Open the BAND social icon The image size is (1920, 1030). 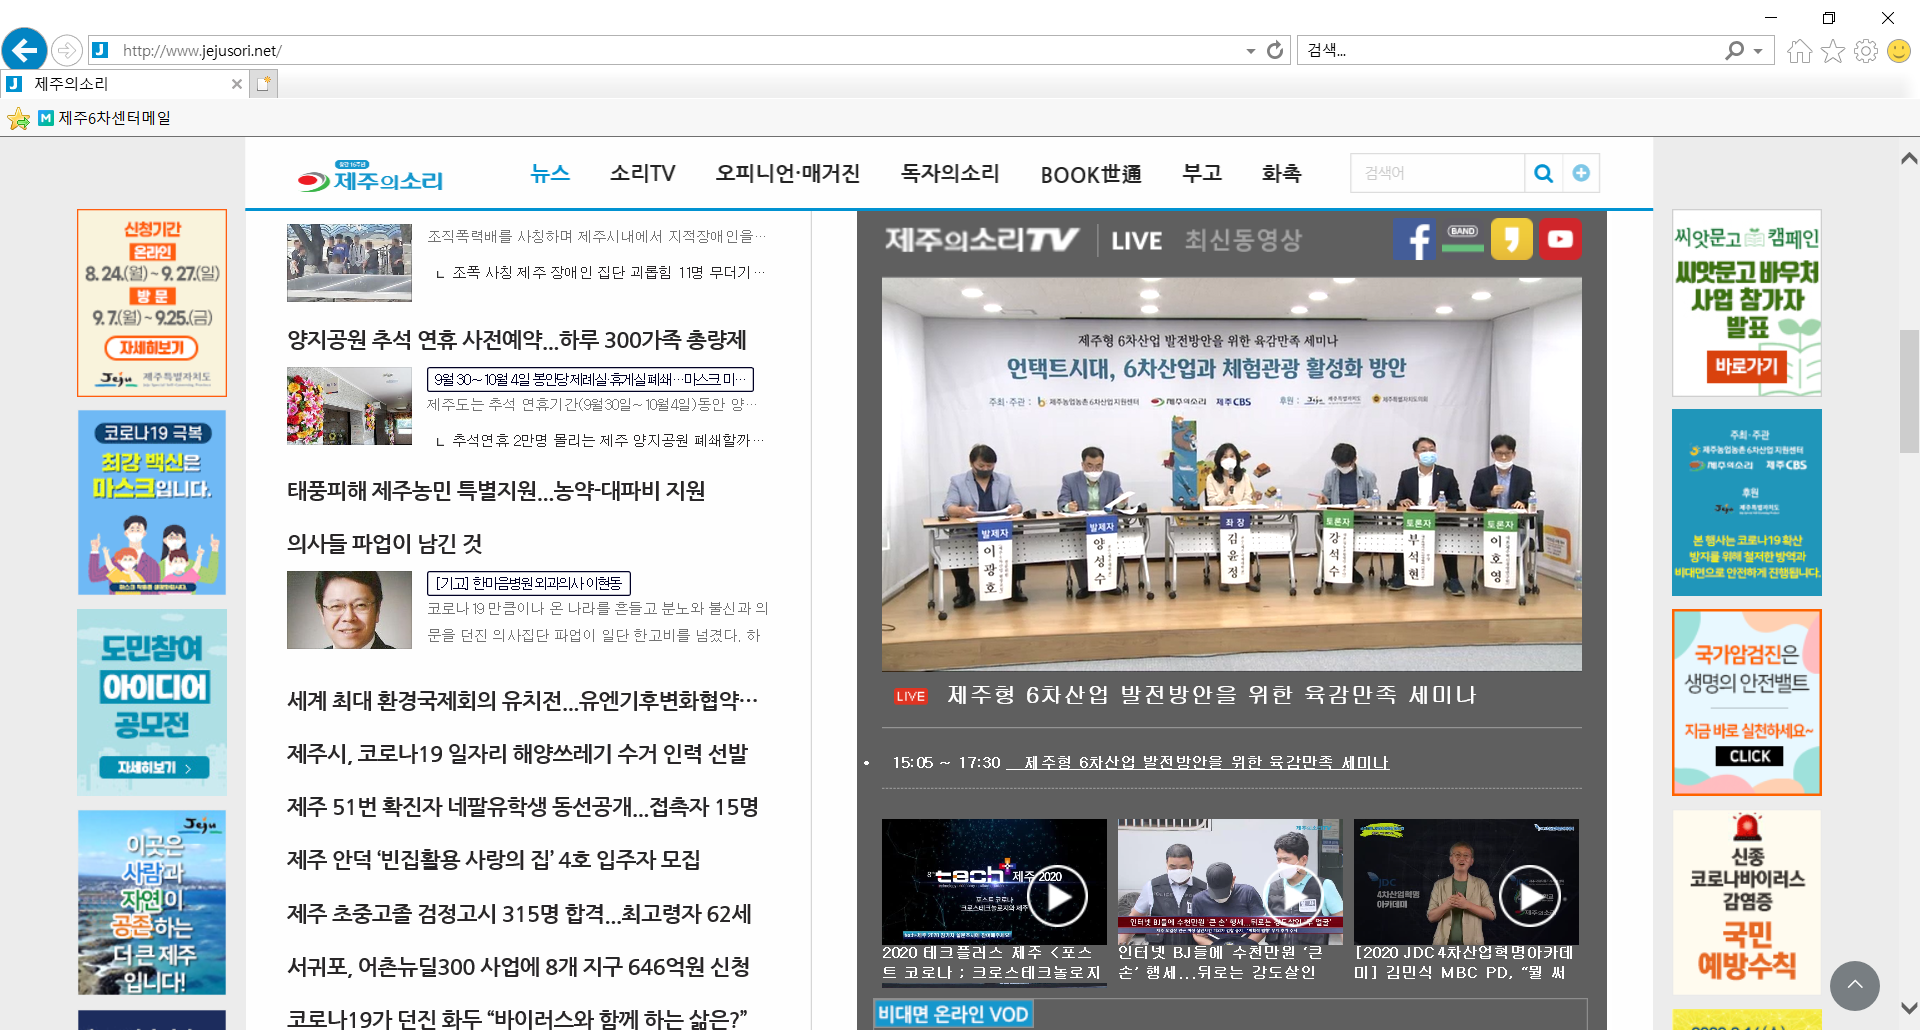[x=1462, y=239]
